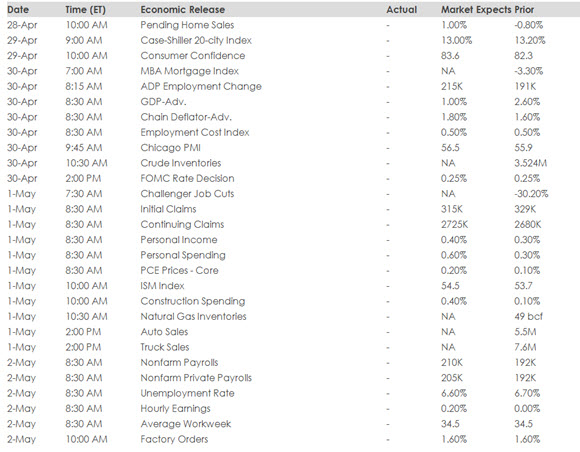Click the Crude Inventories prior value 3.524M
This screenshot has width=580, height=452.
tap(530, 163)
